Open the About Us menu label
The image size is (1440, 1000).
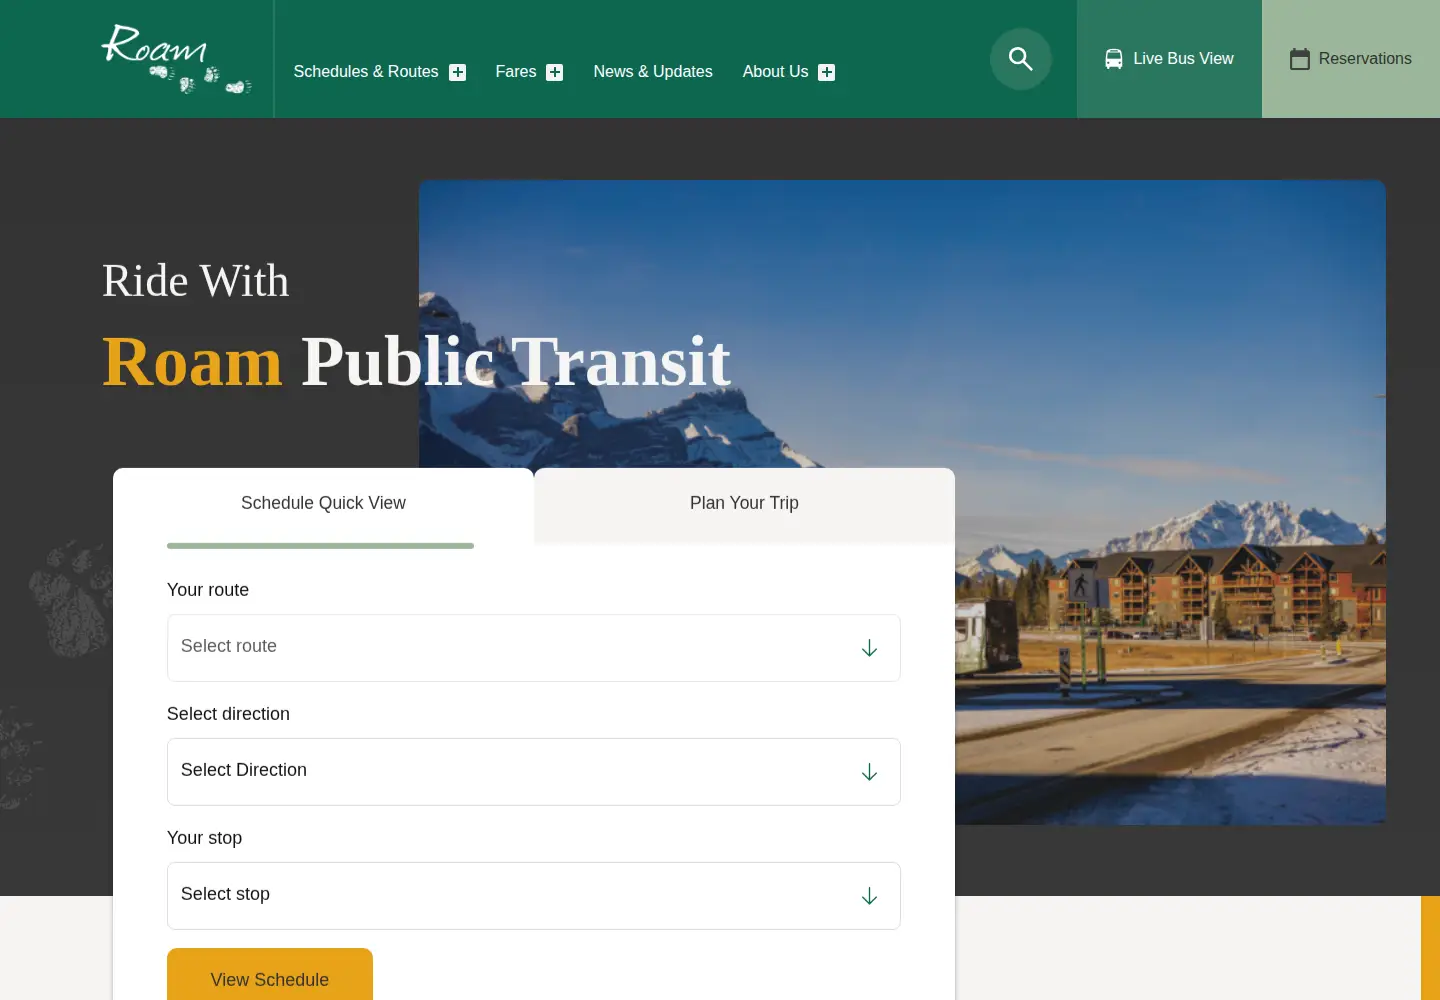[x=775, y=72]
